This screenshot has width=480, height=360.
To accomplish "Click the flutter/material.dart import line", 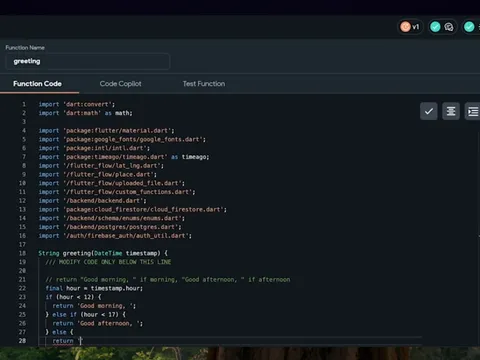I will click(106, 131).
